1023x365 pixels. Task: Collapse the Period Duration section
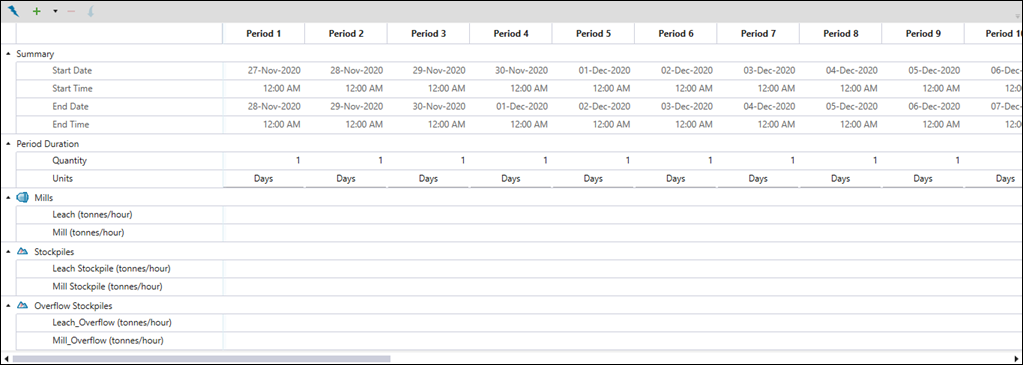tap(8, 144)
